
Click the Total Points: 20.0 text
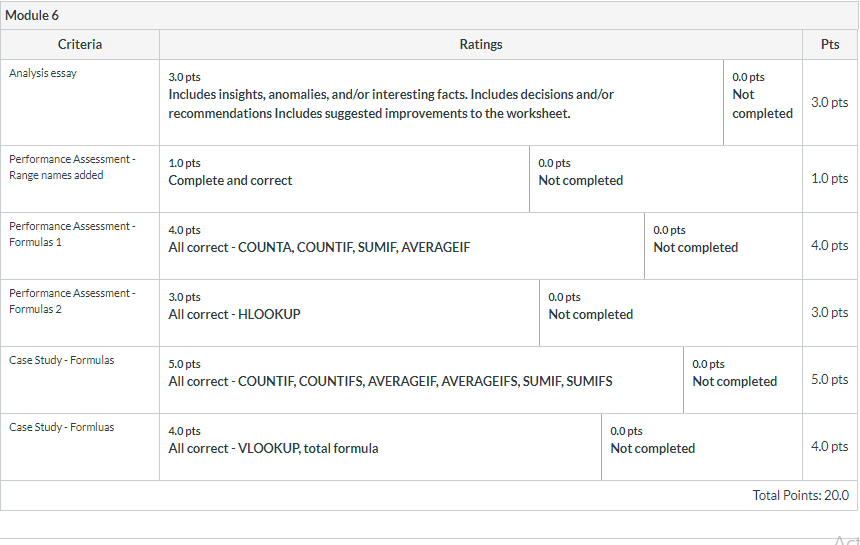(800, 495)
